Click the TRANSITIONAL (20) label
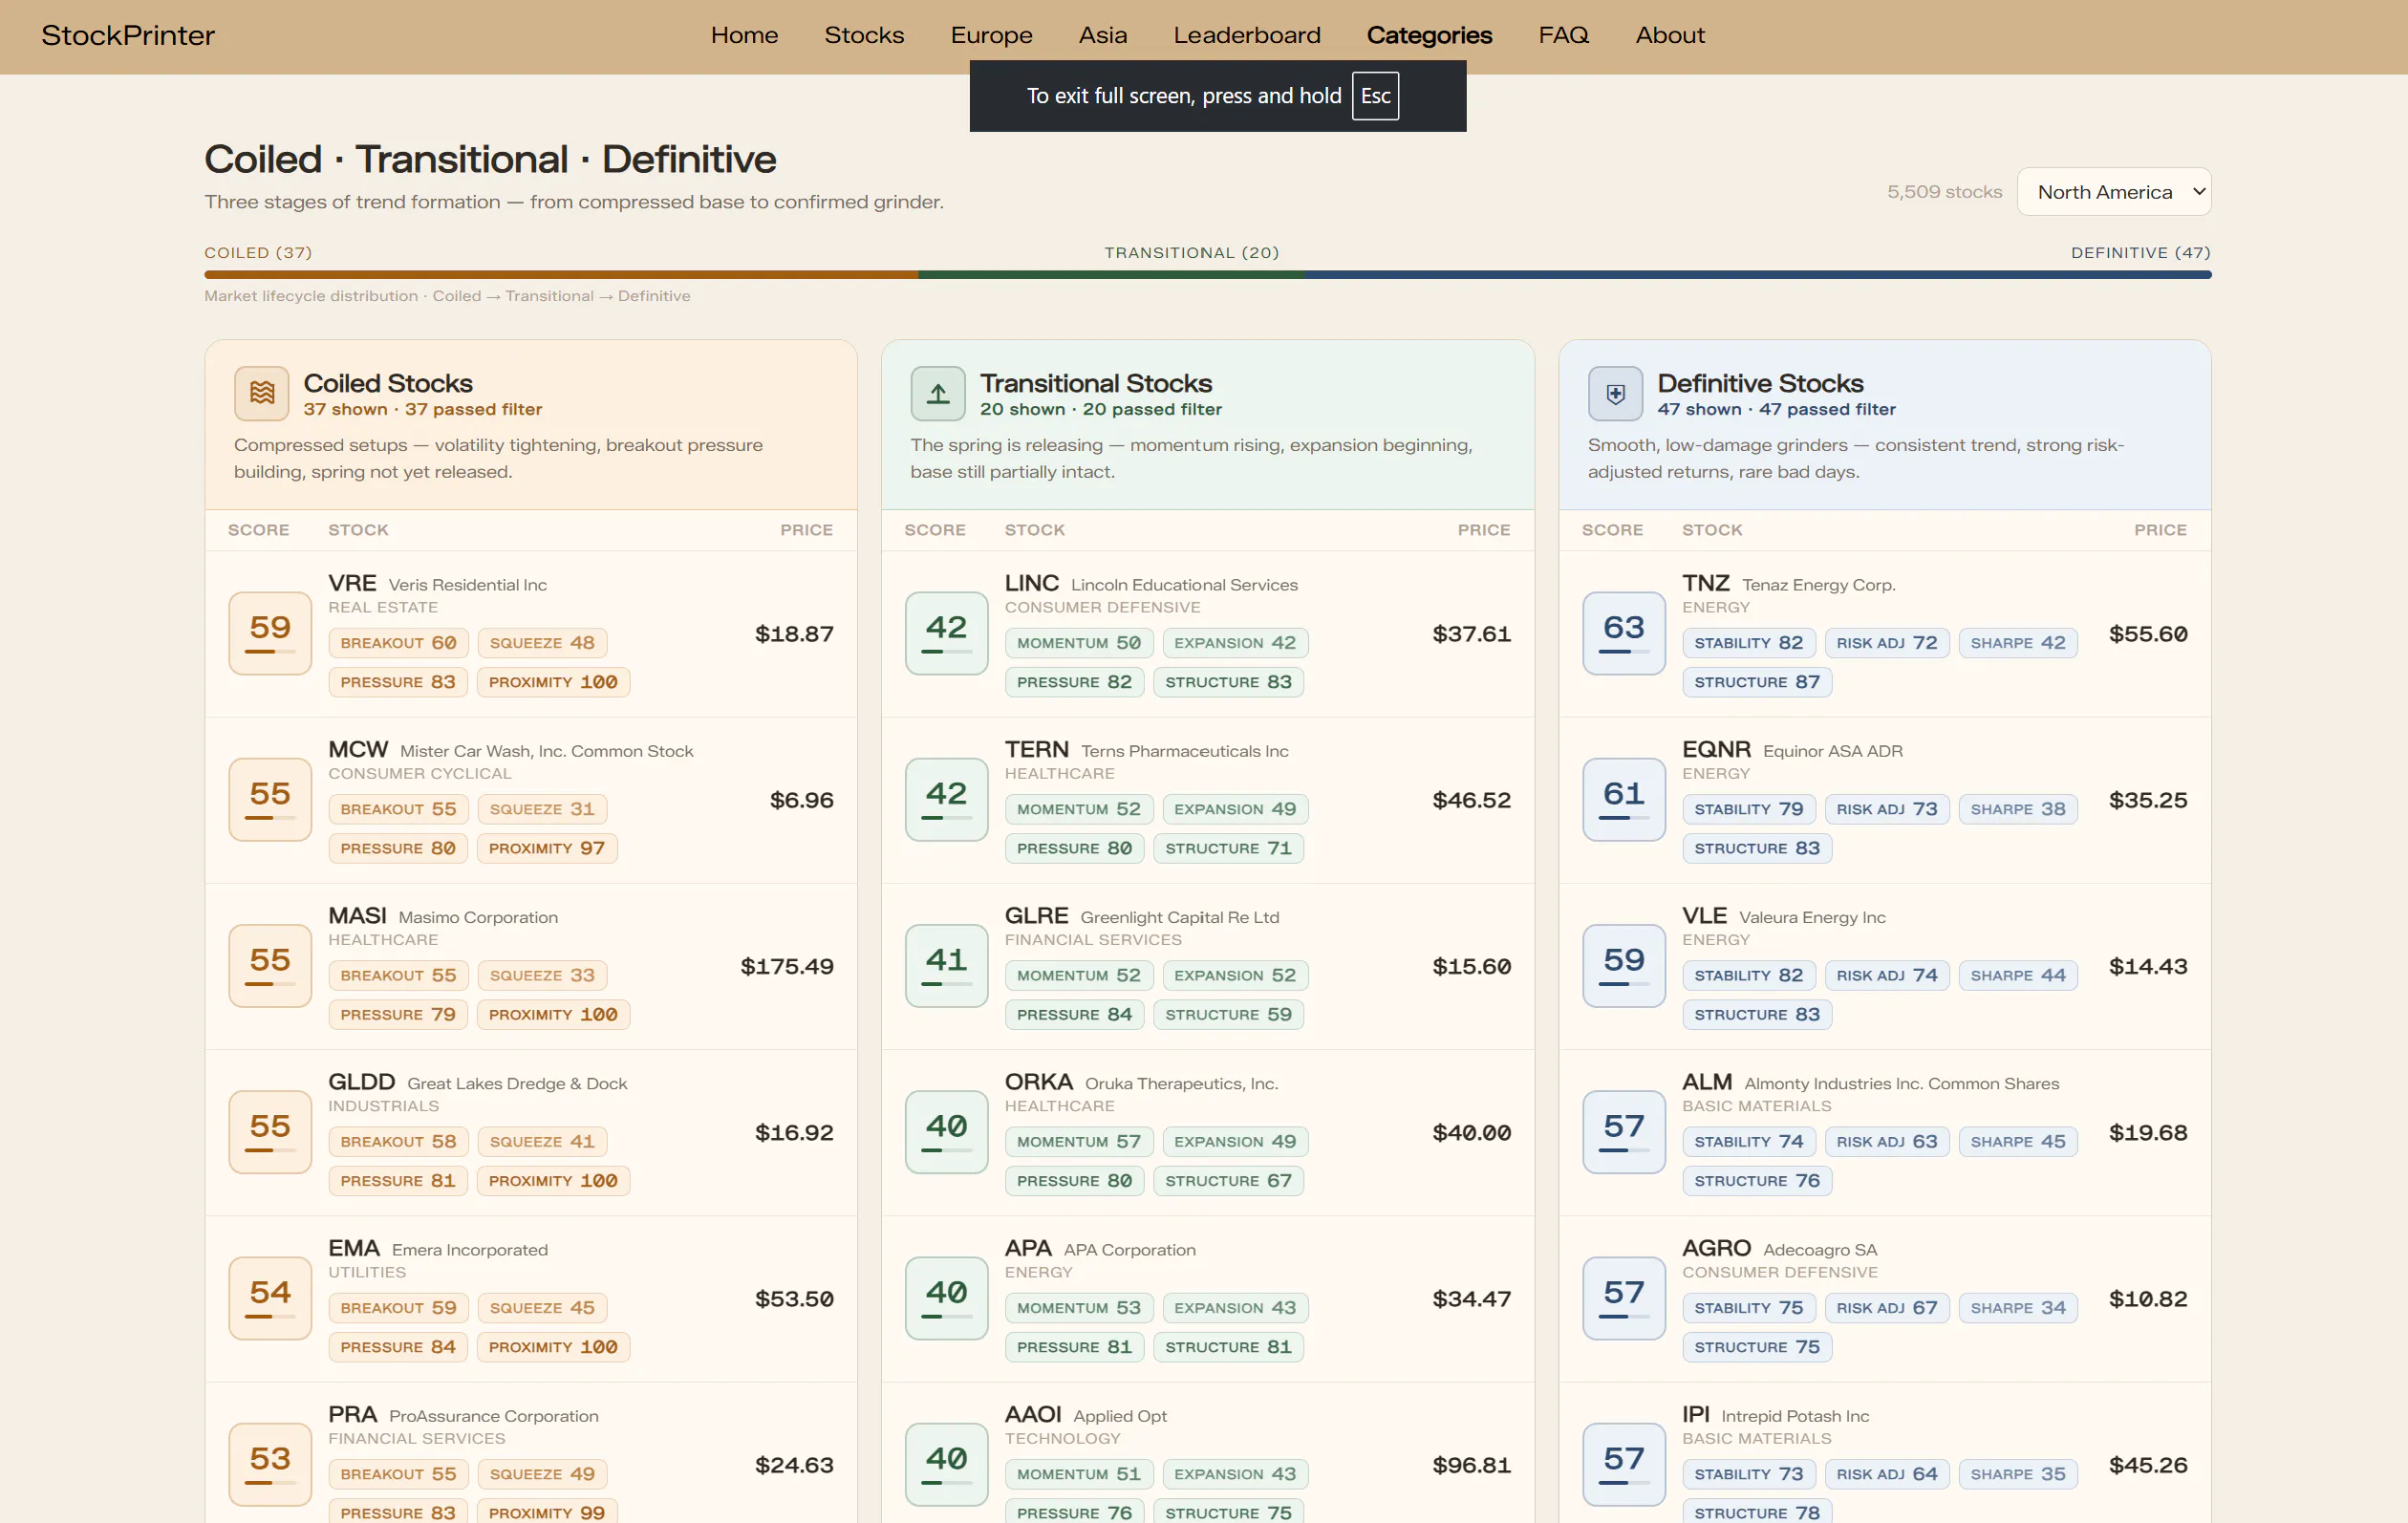Viewport: 2408px width, 1523px height. (x=1191, y=252)
